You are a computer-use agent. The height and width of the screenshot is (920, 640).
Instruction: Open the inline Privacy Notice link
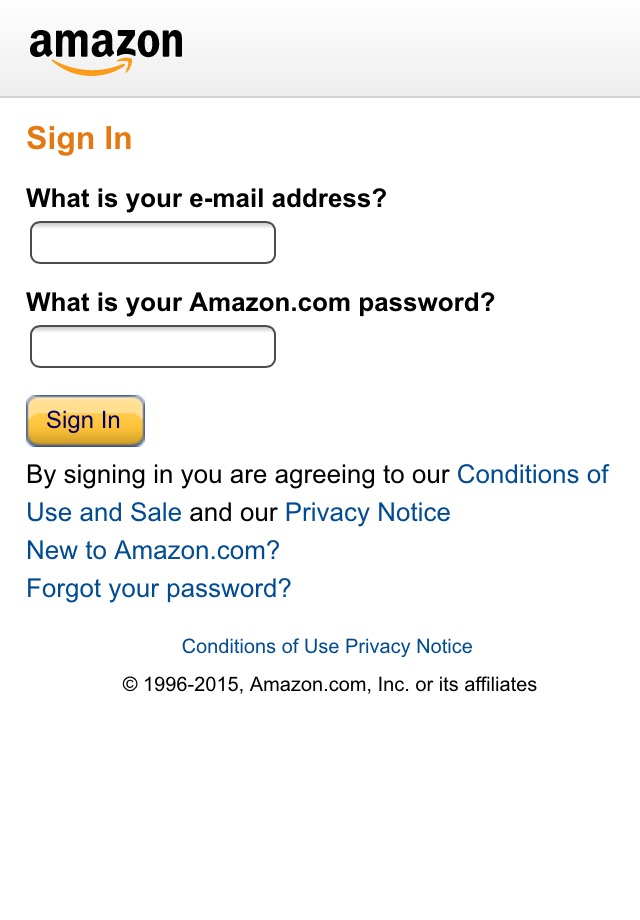[367, 512]
